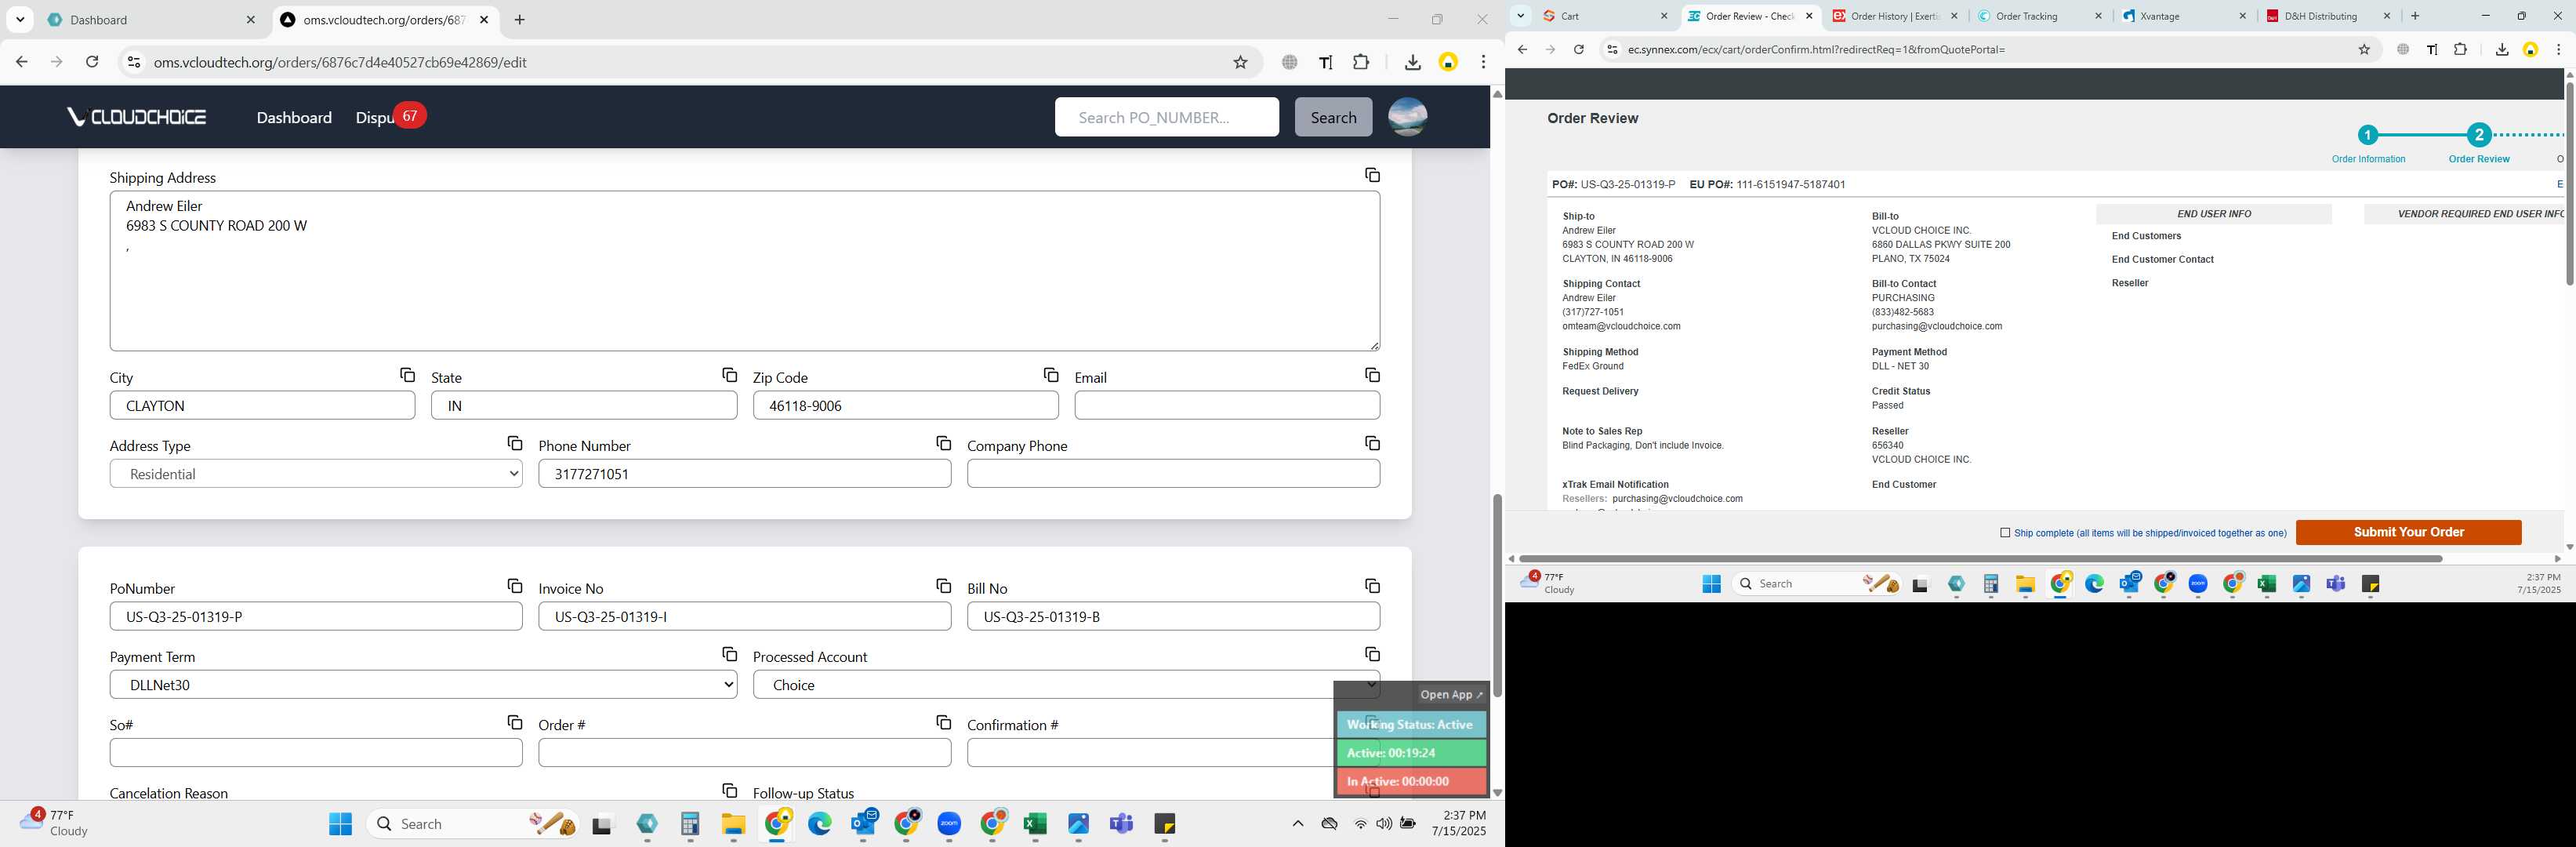Go back in the Synnex browser window
The height and width of the screenshot is (847, 2576).
pos(1522,49)
